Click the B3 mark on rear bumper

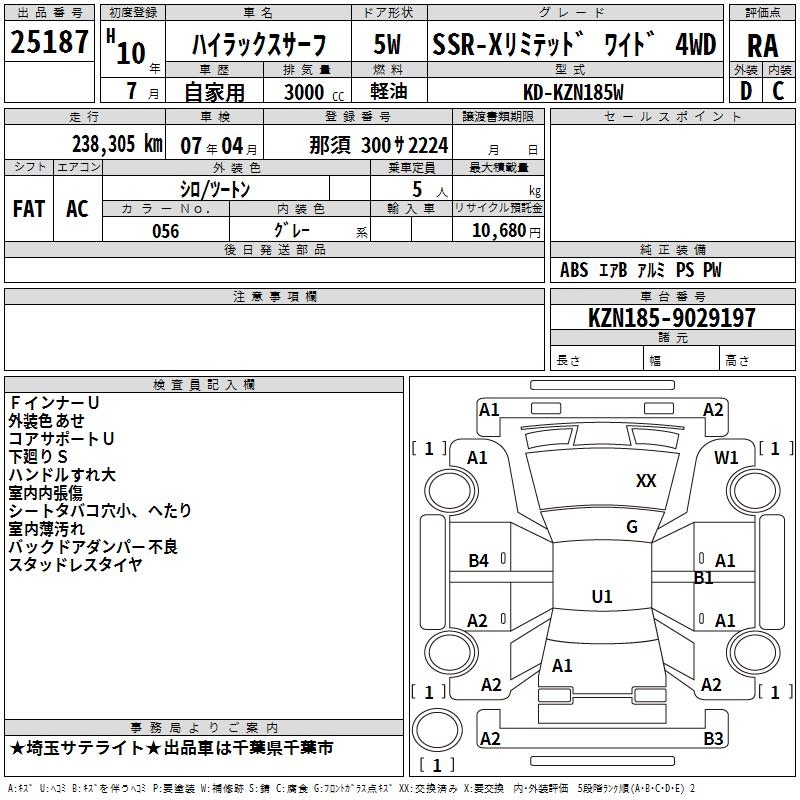coord(713,738)
